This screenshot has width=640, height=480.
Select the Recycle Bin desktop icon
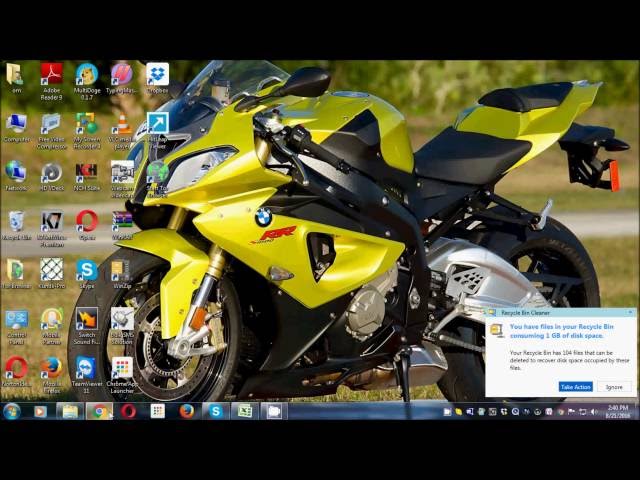pos(16,225)
